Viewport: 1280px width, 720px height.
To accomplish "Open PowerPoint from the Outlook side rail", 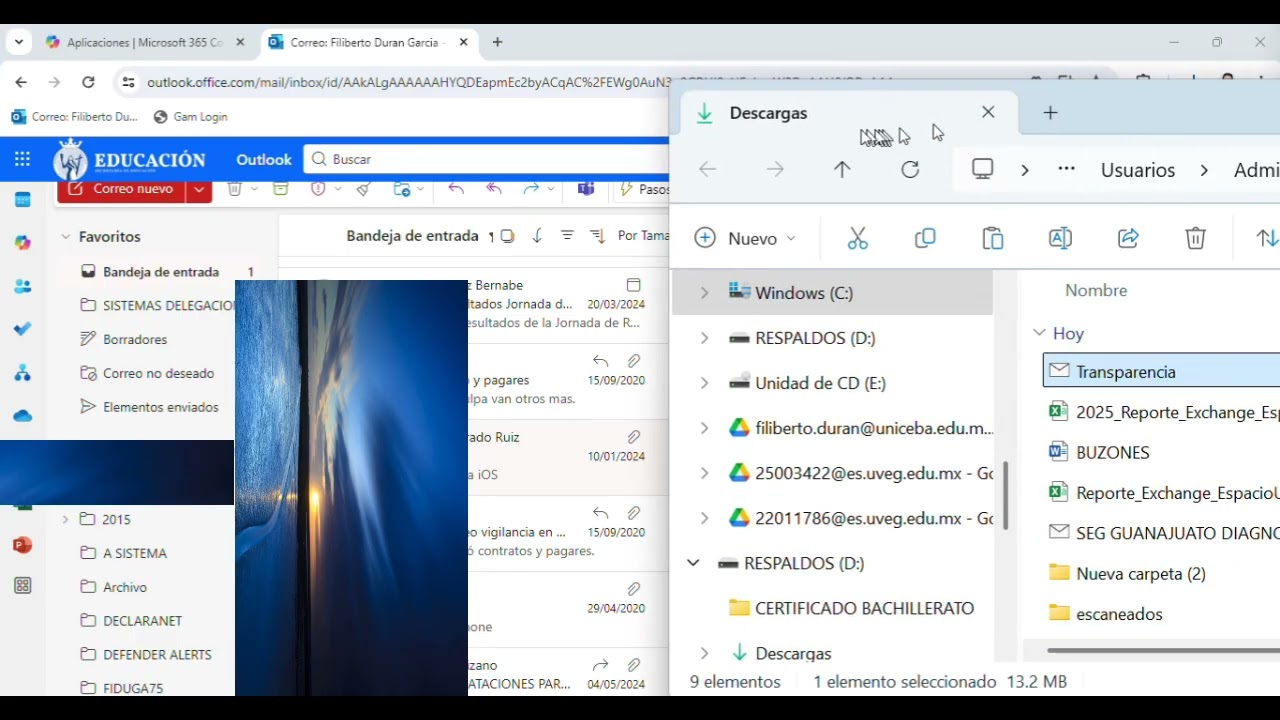I will pyautogui.click(x=22, y=545).
